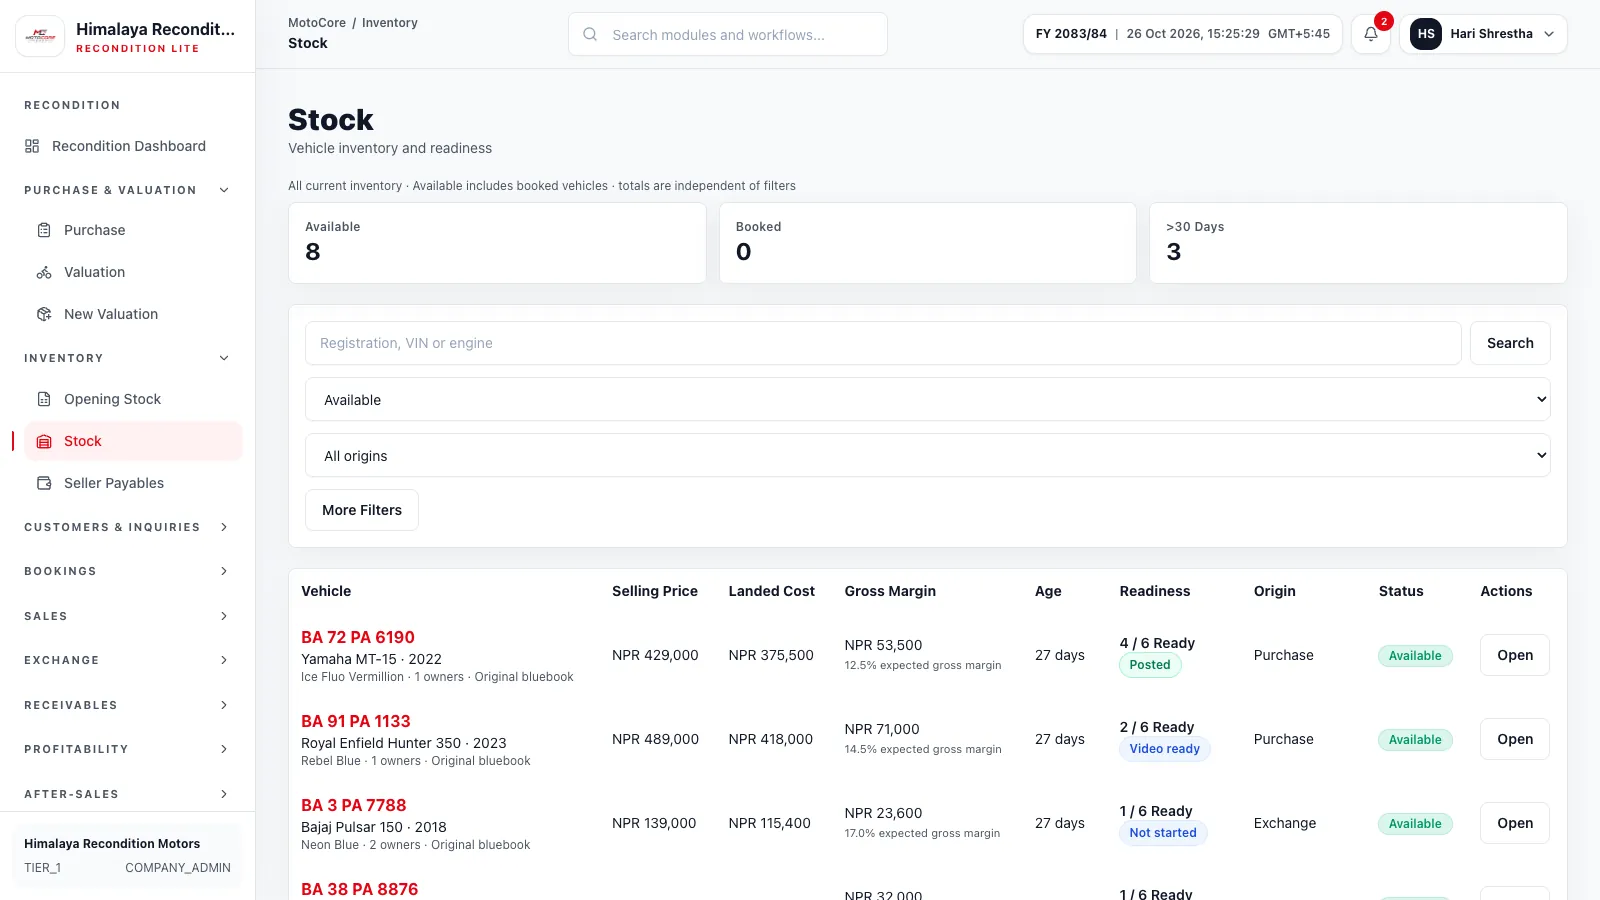
Task: Expand the Exchange sidebar section
Action: (224, 660)
